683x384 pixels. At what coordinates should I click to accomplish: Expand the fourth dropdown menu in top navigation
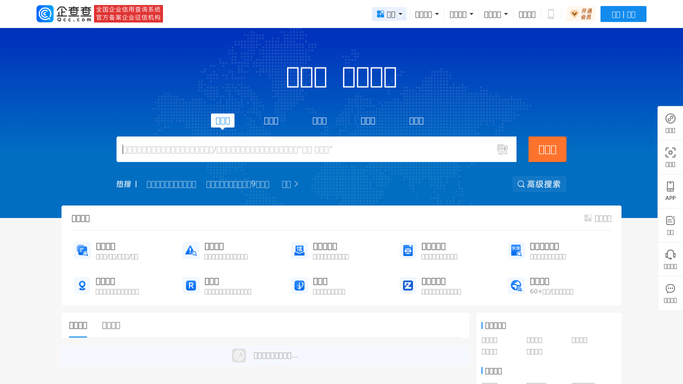pyautogui.click(x=496, y=14)
